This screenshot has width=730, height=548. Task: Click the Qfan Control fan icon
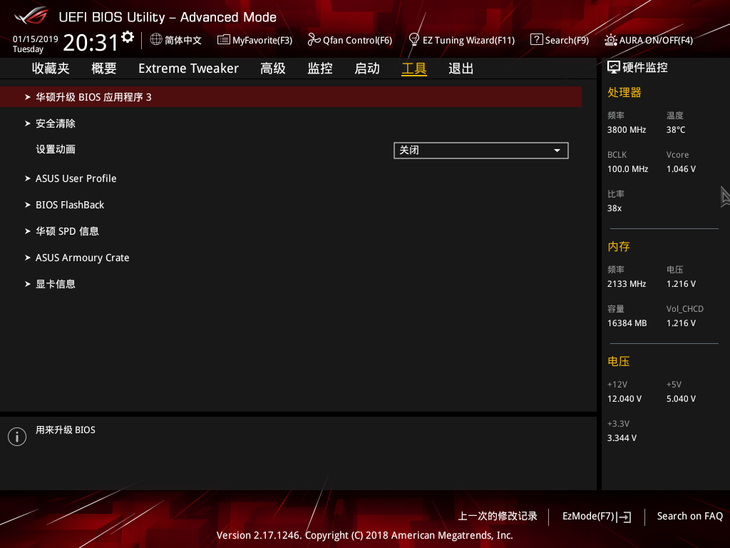click(314, 40)
